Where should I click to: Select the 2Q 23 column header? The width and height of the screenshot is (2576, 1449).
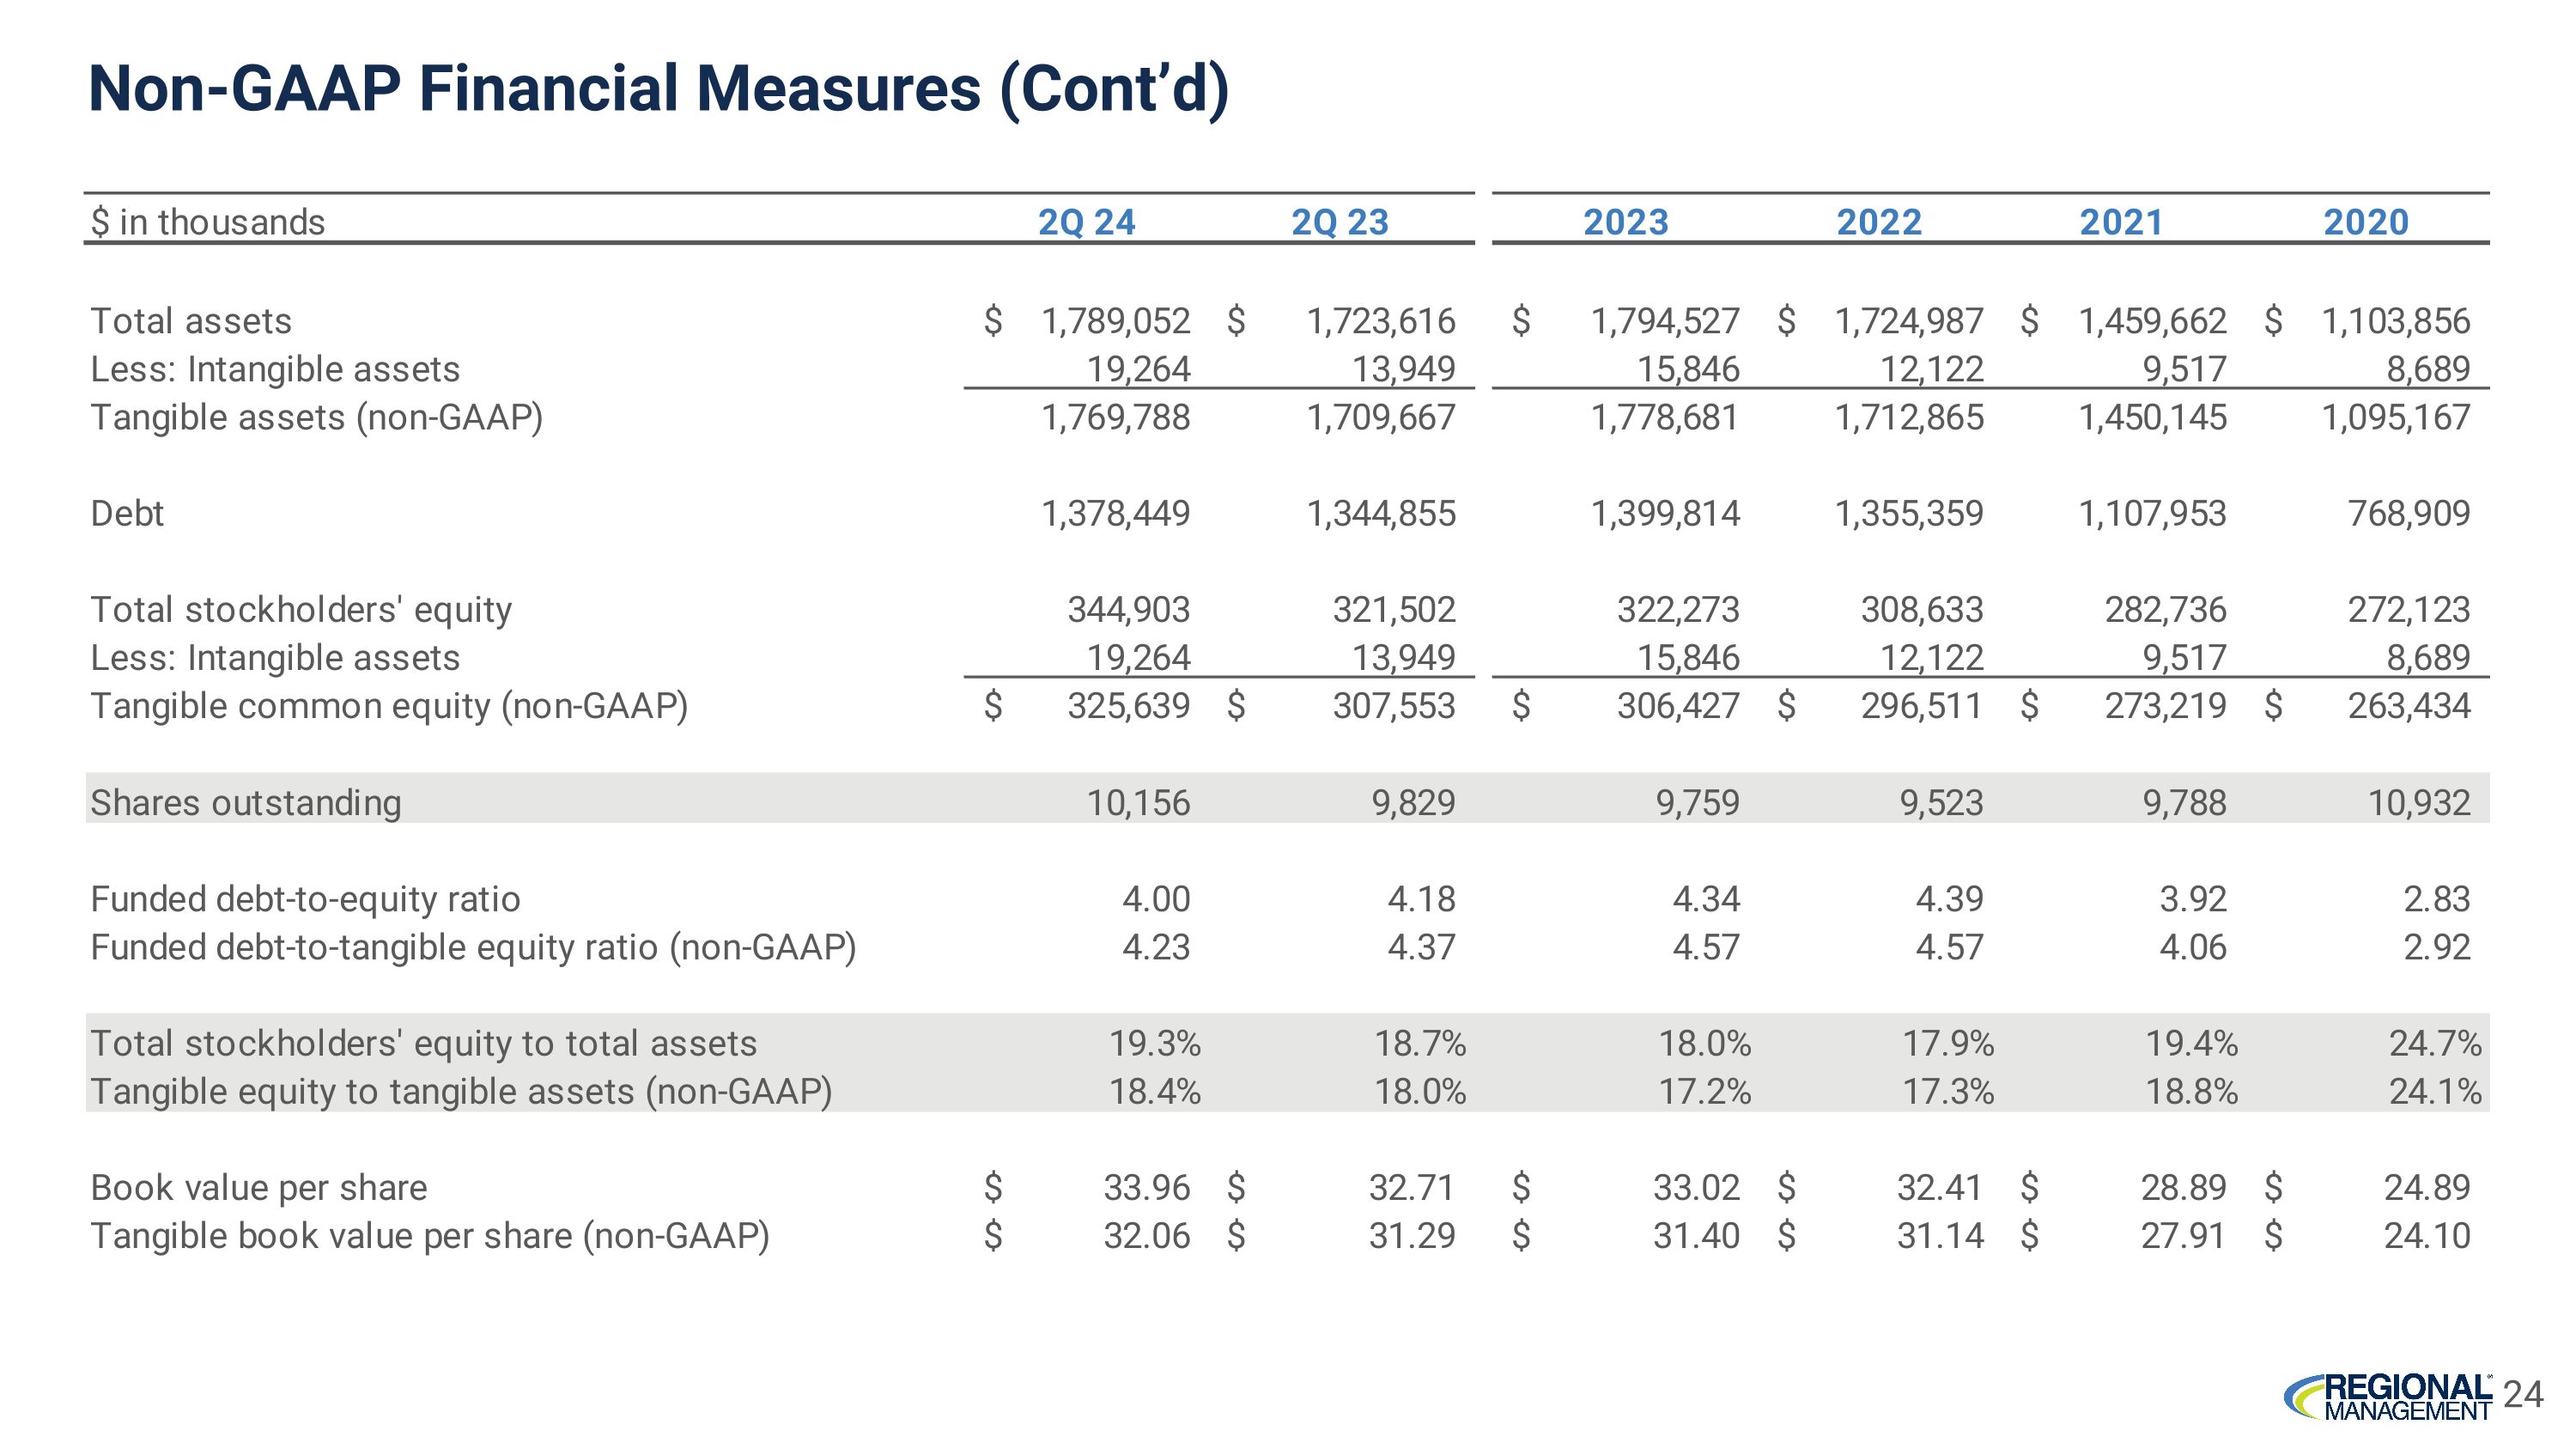1339,222
